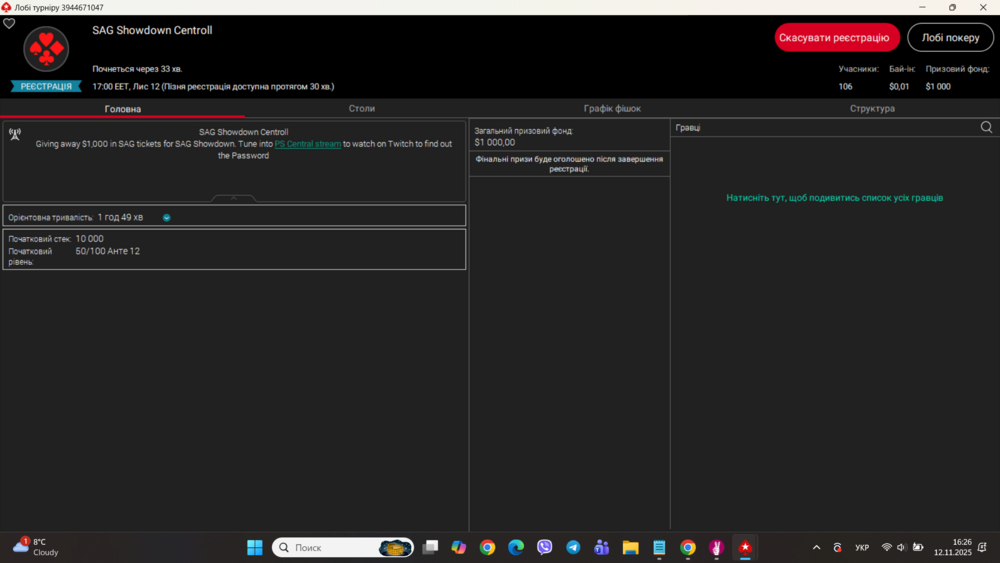Follow the PS Central stream link
The height and width of the screenshot is (563, 1000).
pos(307,144)
